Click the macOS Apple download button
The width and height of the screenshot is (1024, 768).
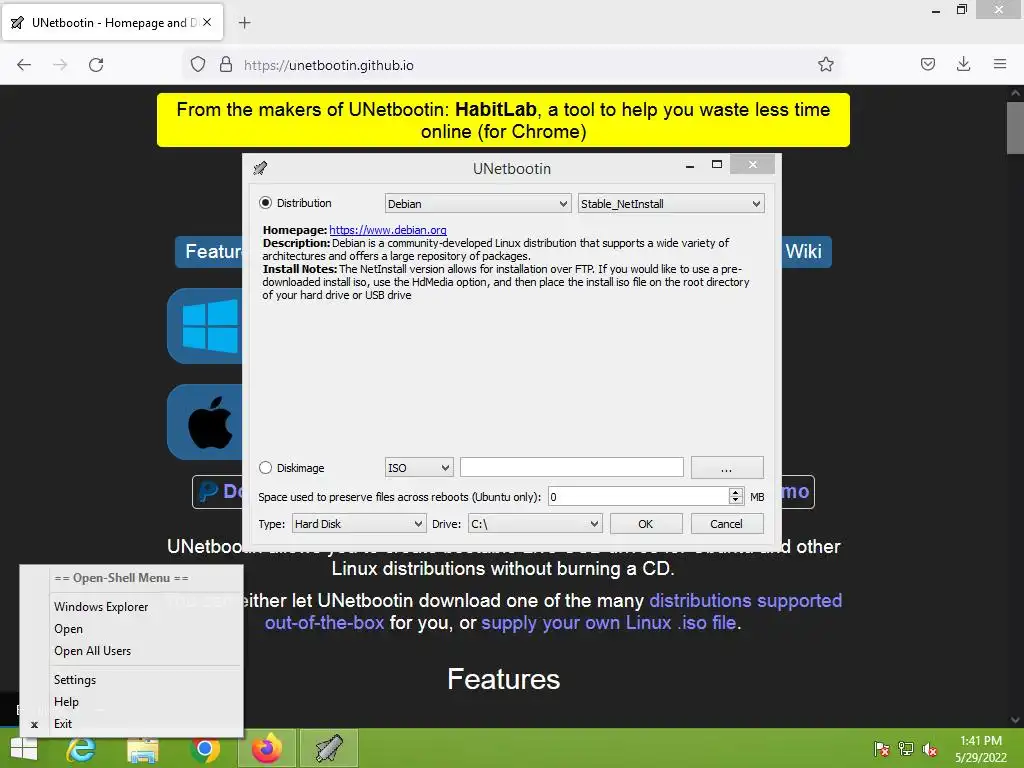205,422
